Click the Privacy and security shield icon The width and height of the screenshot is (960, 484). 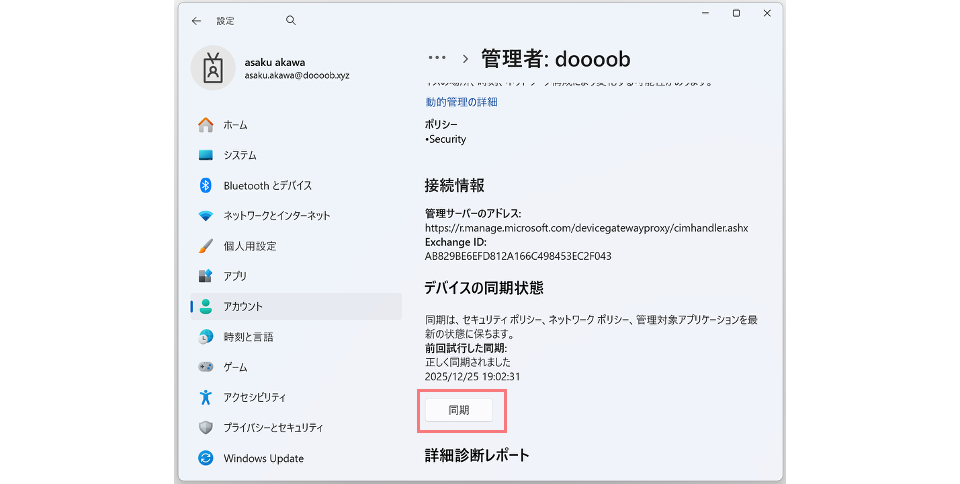point(206,427)
